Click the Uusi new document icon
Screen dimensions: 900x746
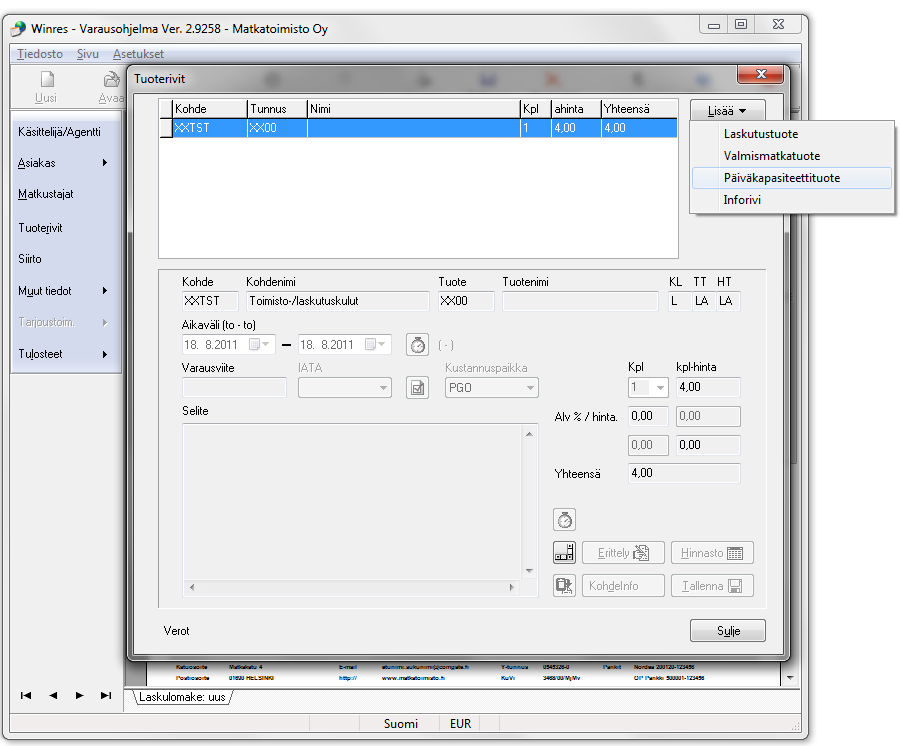[x=47, y=79]
